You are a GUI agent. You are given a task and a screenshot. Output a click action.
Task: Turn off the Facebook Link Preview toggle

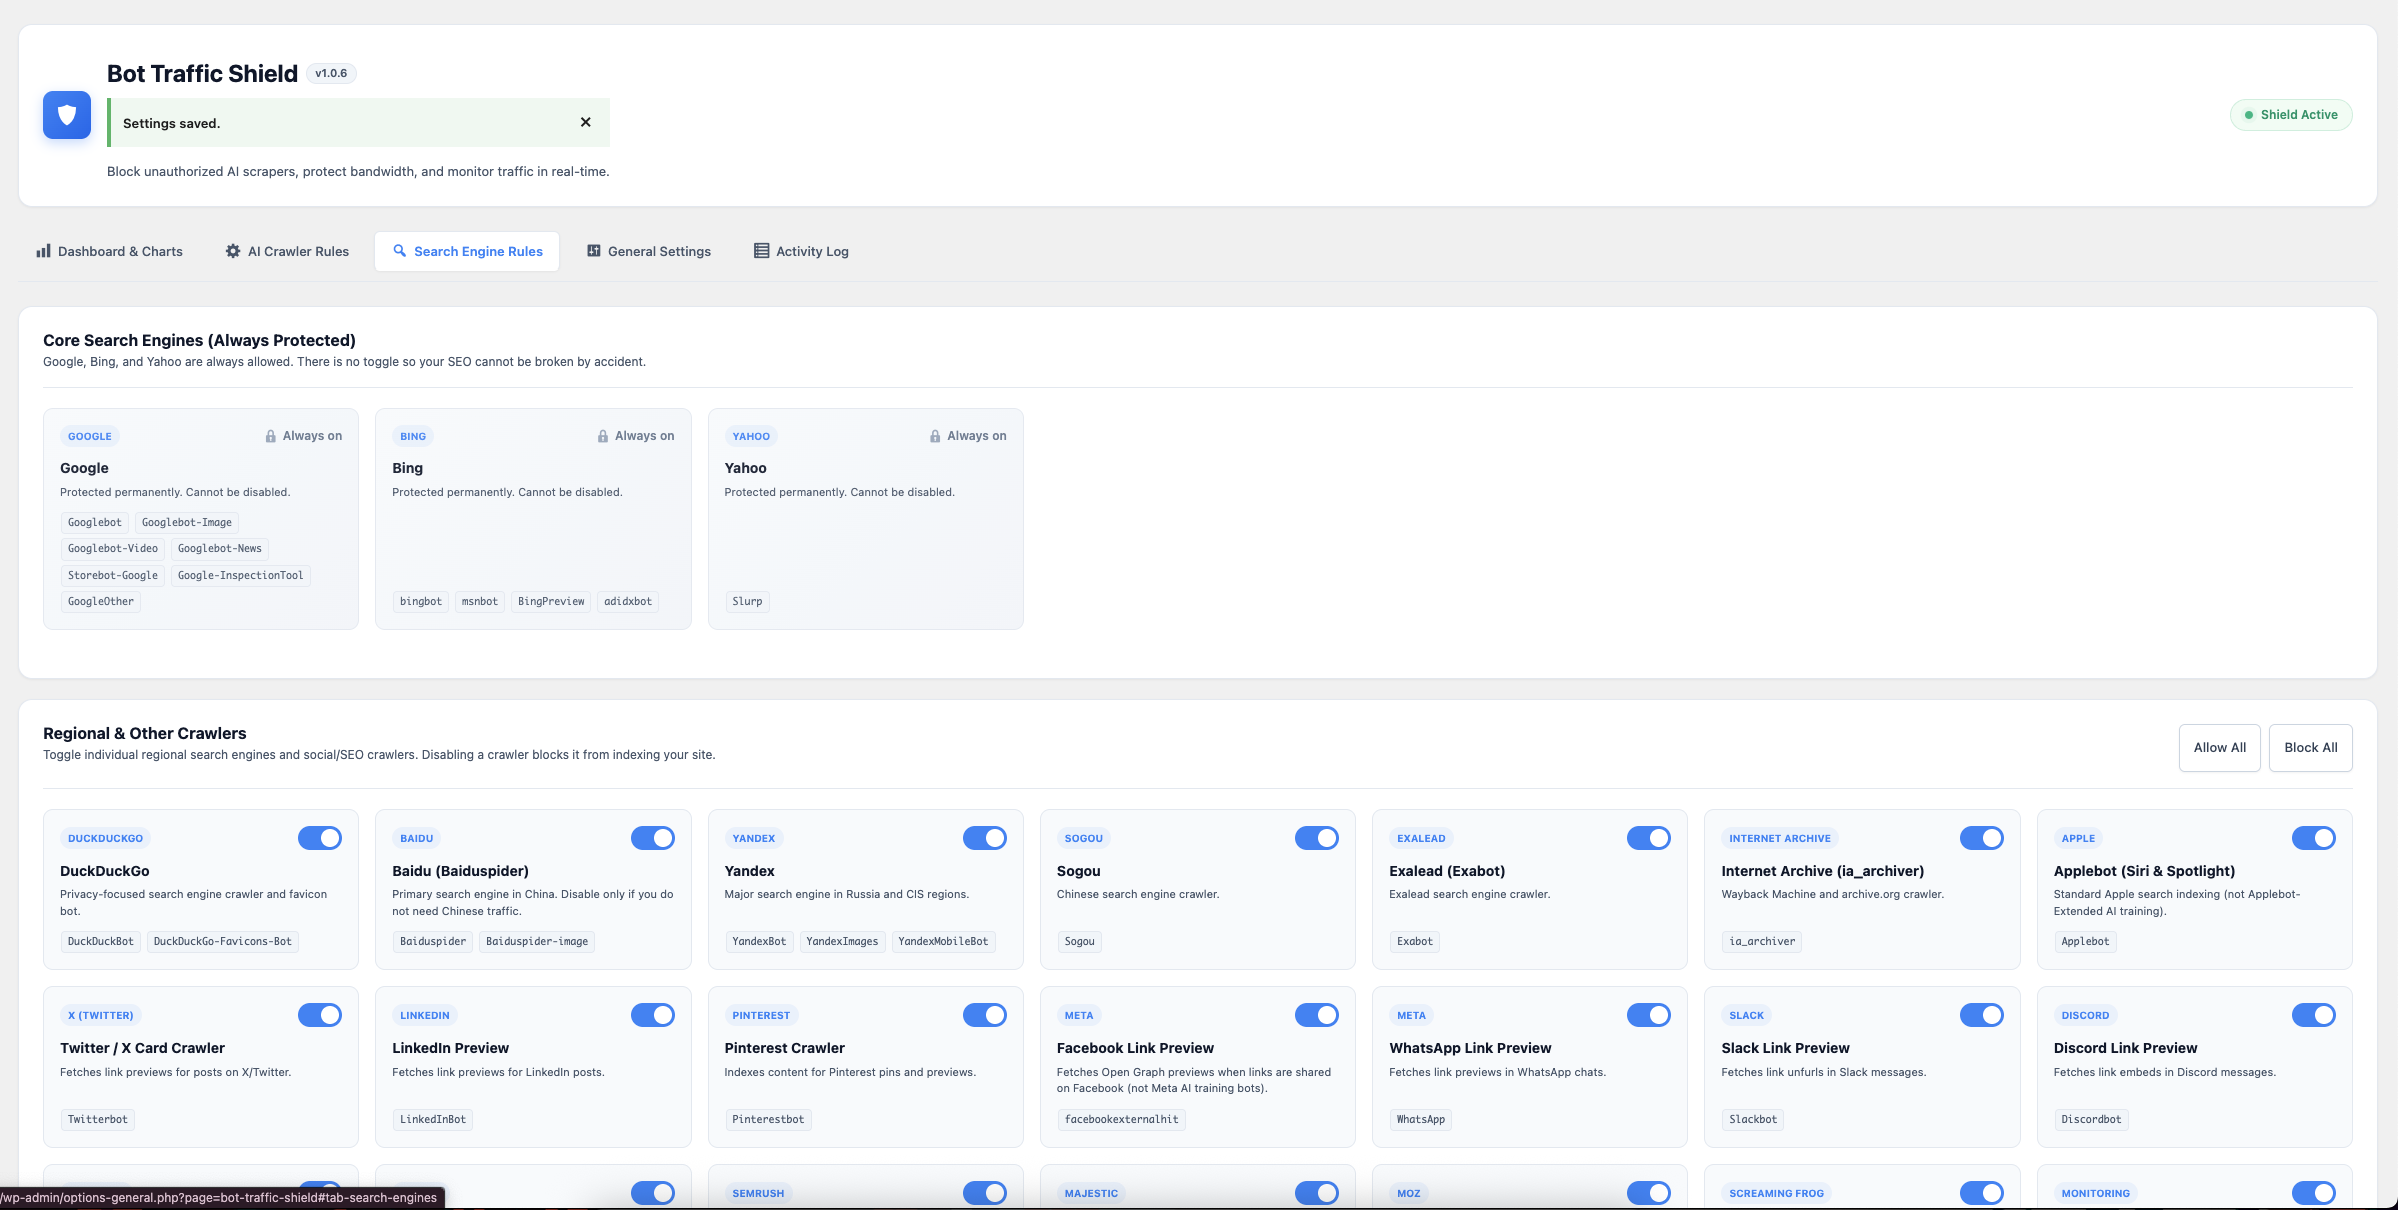1317,1015
